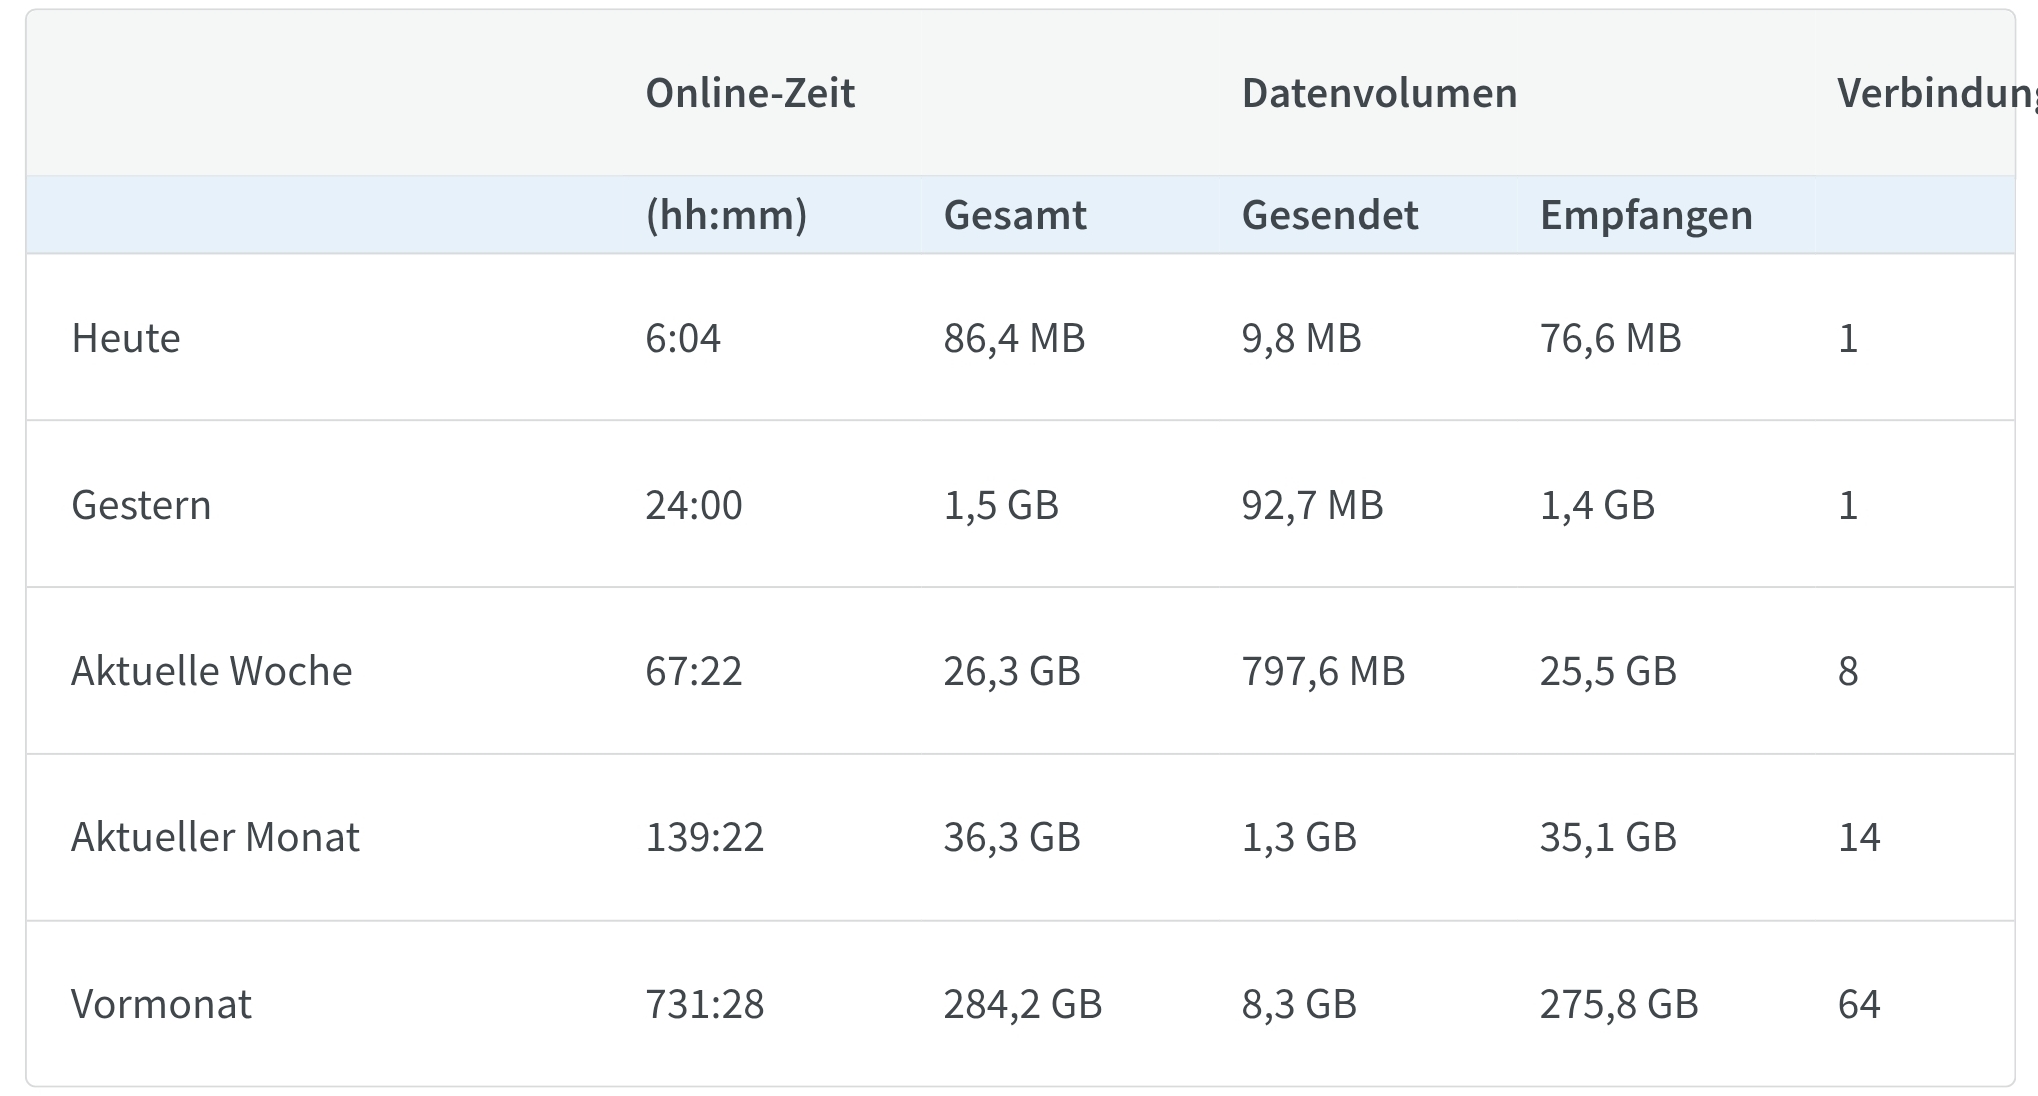Select the Vormonat row label
The width and height of the screenshot is (2038, 1096).
pyautogui.click(x=161, y=1004)
